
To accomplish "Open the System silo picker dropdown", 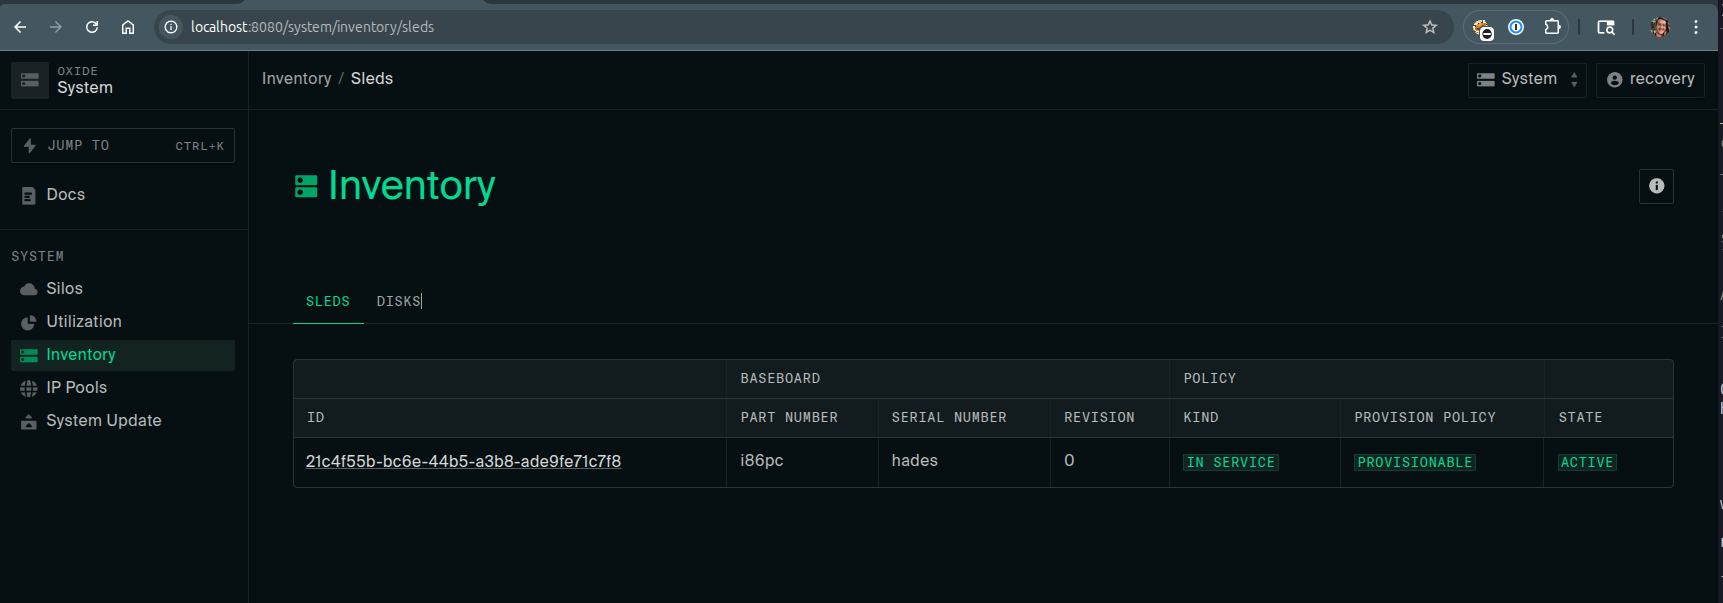I will click(x=1527, y=79).
